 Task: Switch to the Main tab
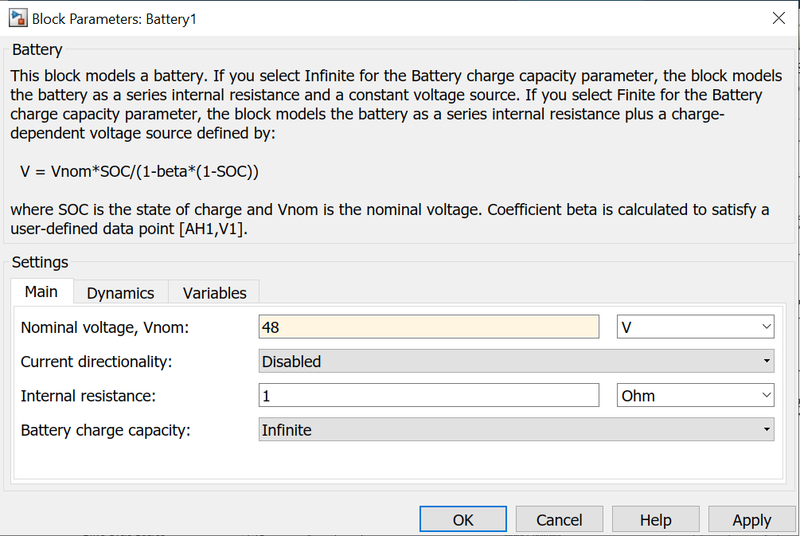(x=41, y=292)
